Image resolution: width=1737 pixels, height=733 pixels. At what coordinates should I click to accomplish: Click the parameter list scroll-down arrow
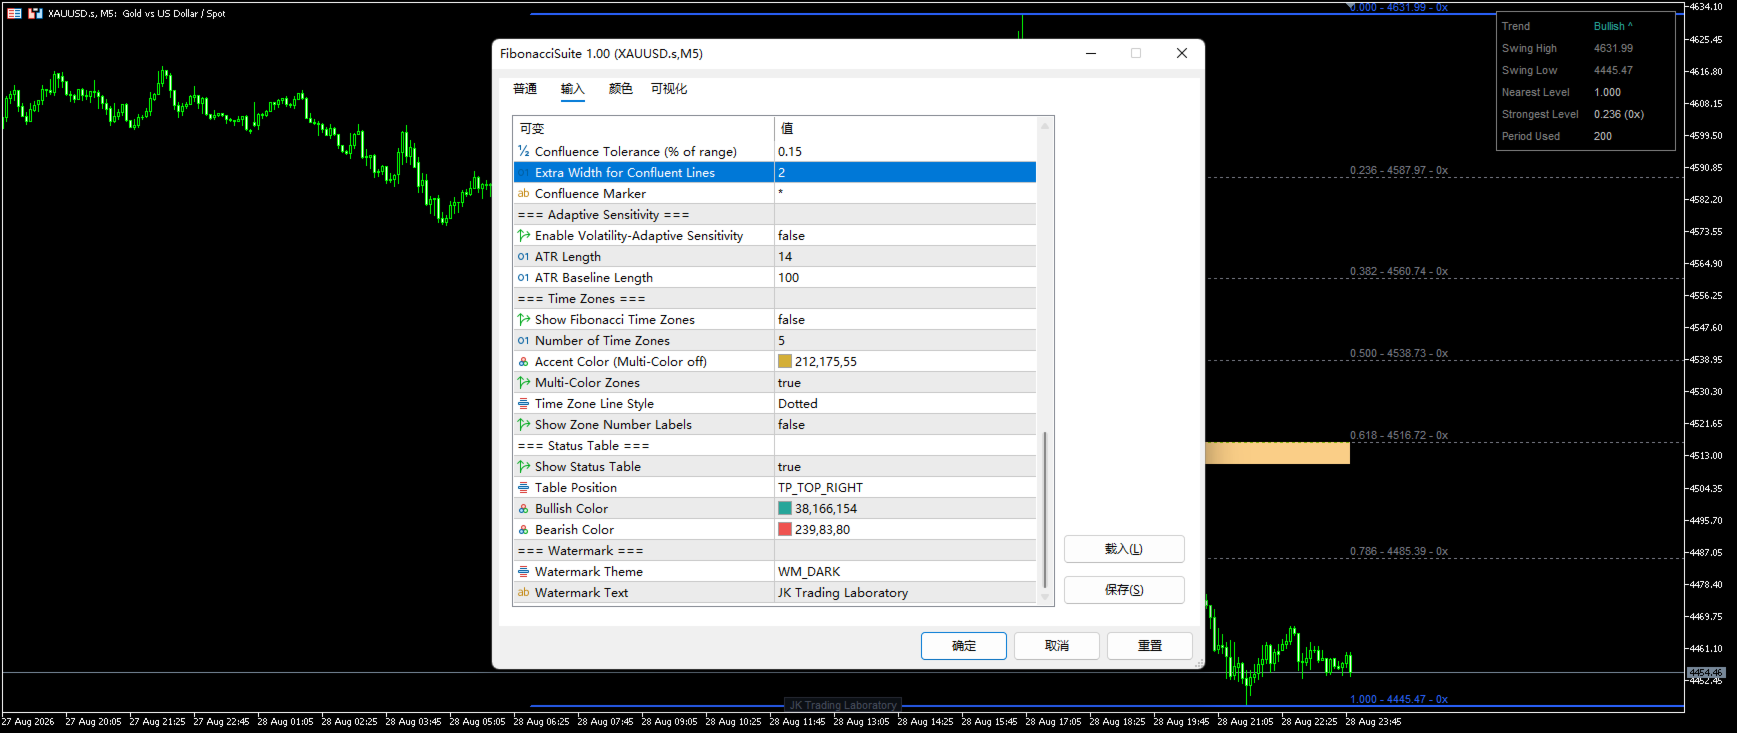tap(1045, 597)
